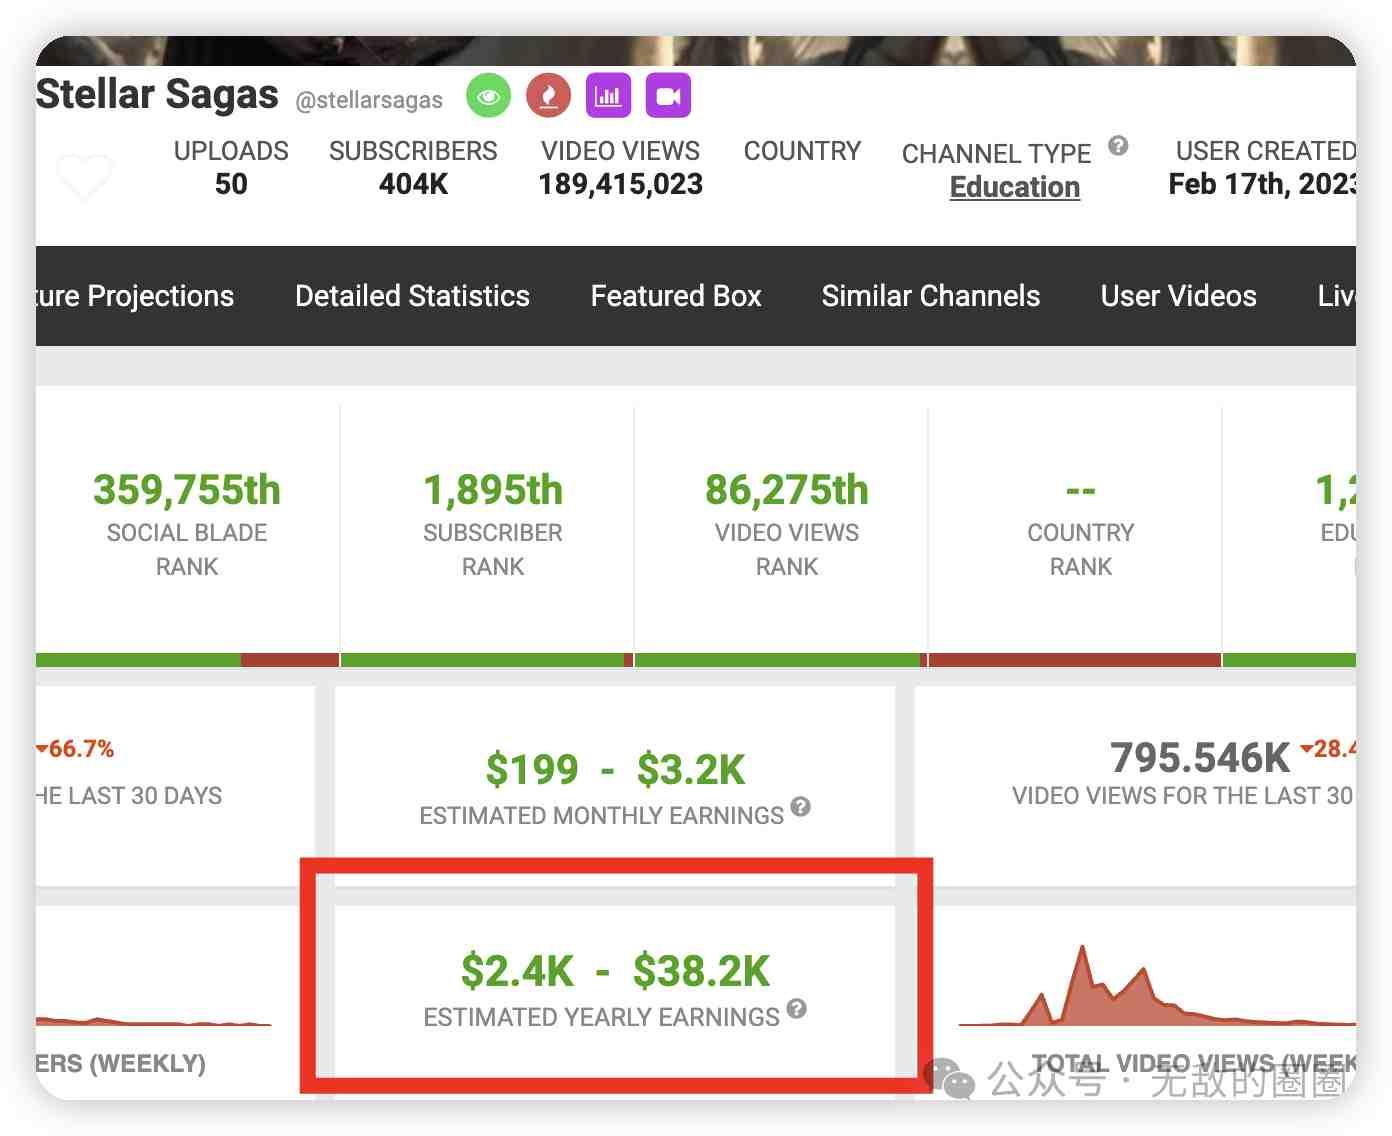Viewport: 1392px width, 1136px height.
Task: Click the Social Blade Rank progress bar
Action: pyautogui.click(x=187, y=660)
